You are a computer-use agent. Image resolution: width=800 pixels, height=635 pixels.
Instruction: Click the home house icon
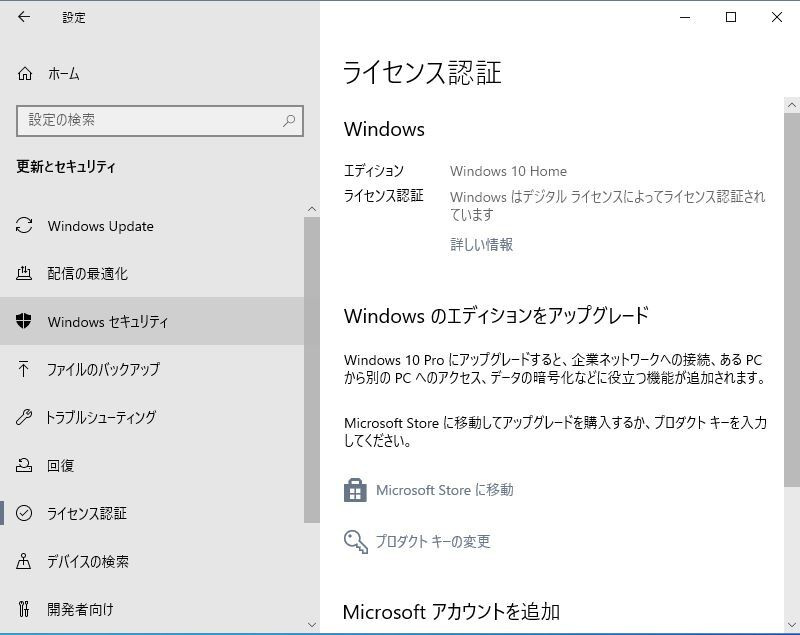point(24,74)
